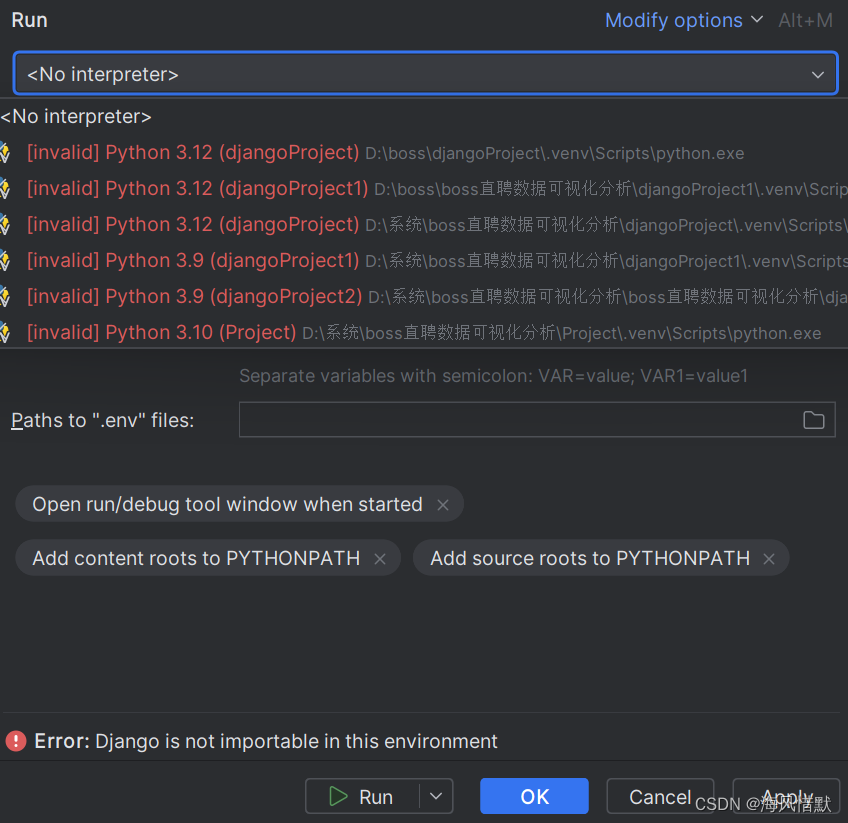This screenshot has width=848, height=823.
Task: Click the green play icon on Run
Action: 338,796
